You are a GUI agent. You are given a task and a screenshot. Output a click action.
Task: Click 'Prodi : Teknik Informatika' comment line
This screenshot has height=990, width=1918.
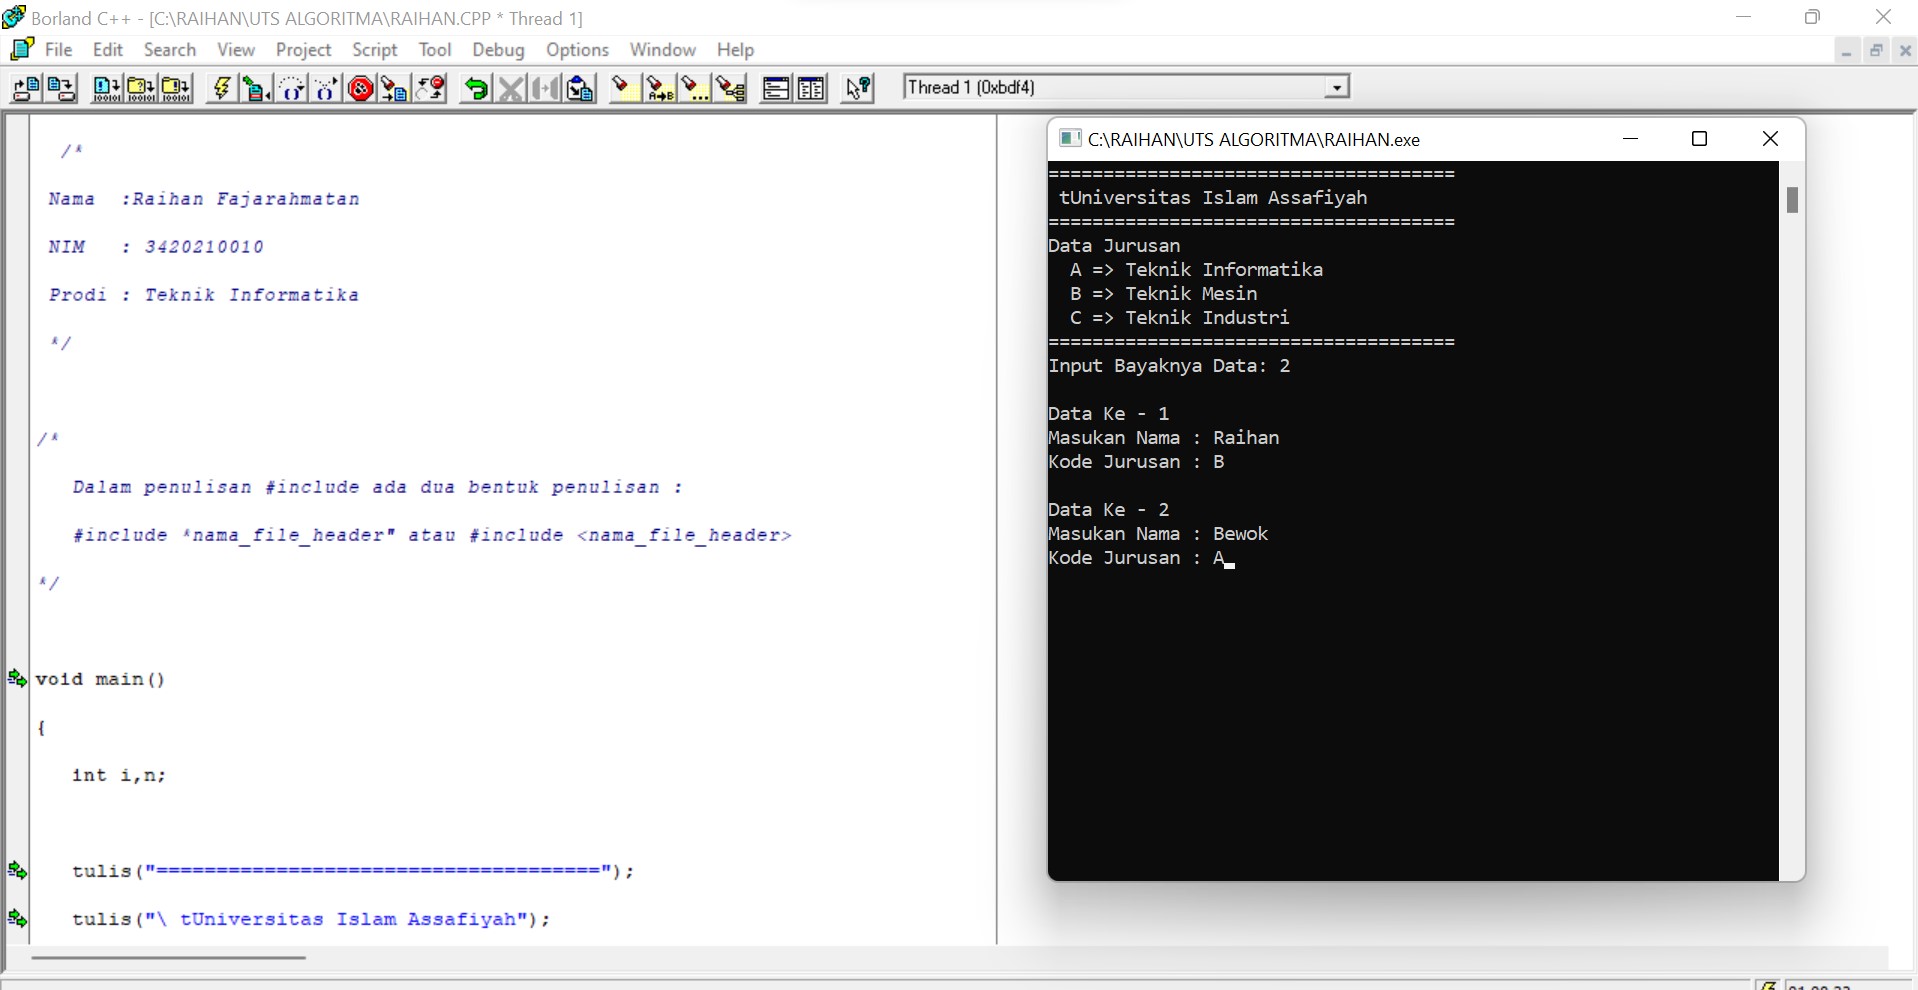204,295
